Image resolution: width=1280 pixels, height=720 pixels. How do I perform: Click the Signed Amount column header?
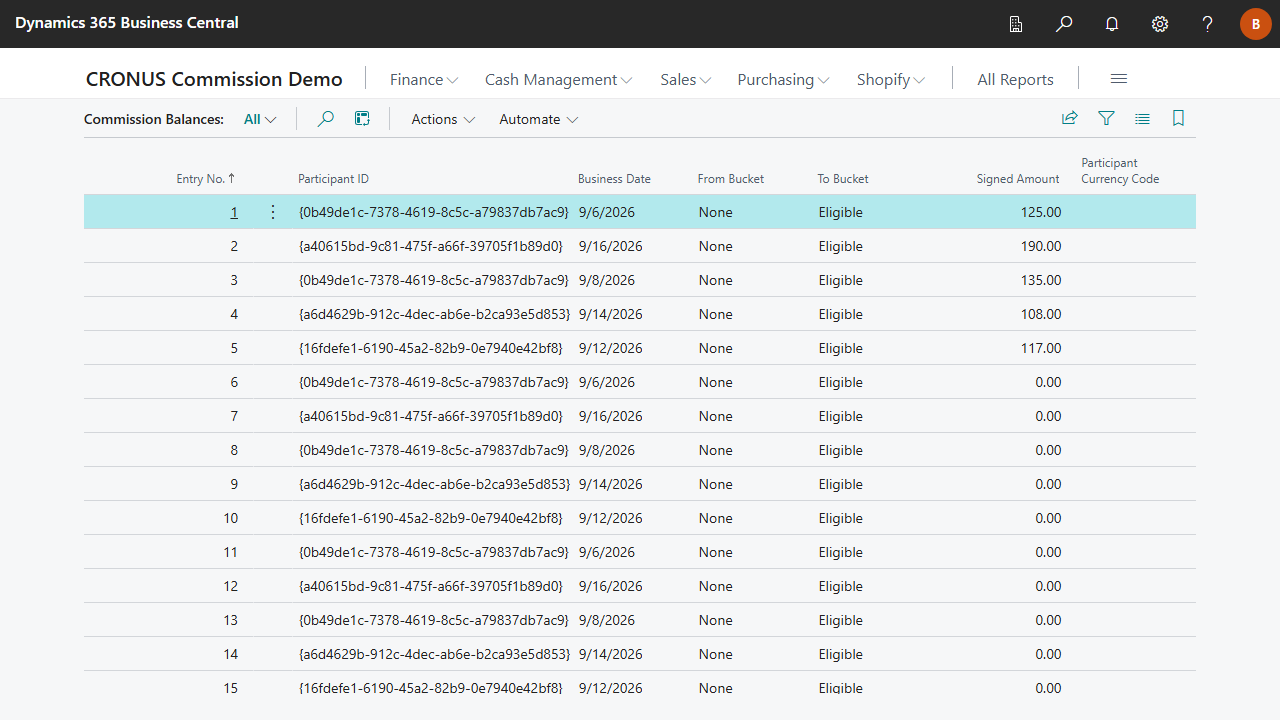[x=1018, y=179]
